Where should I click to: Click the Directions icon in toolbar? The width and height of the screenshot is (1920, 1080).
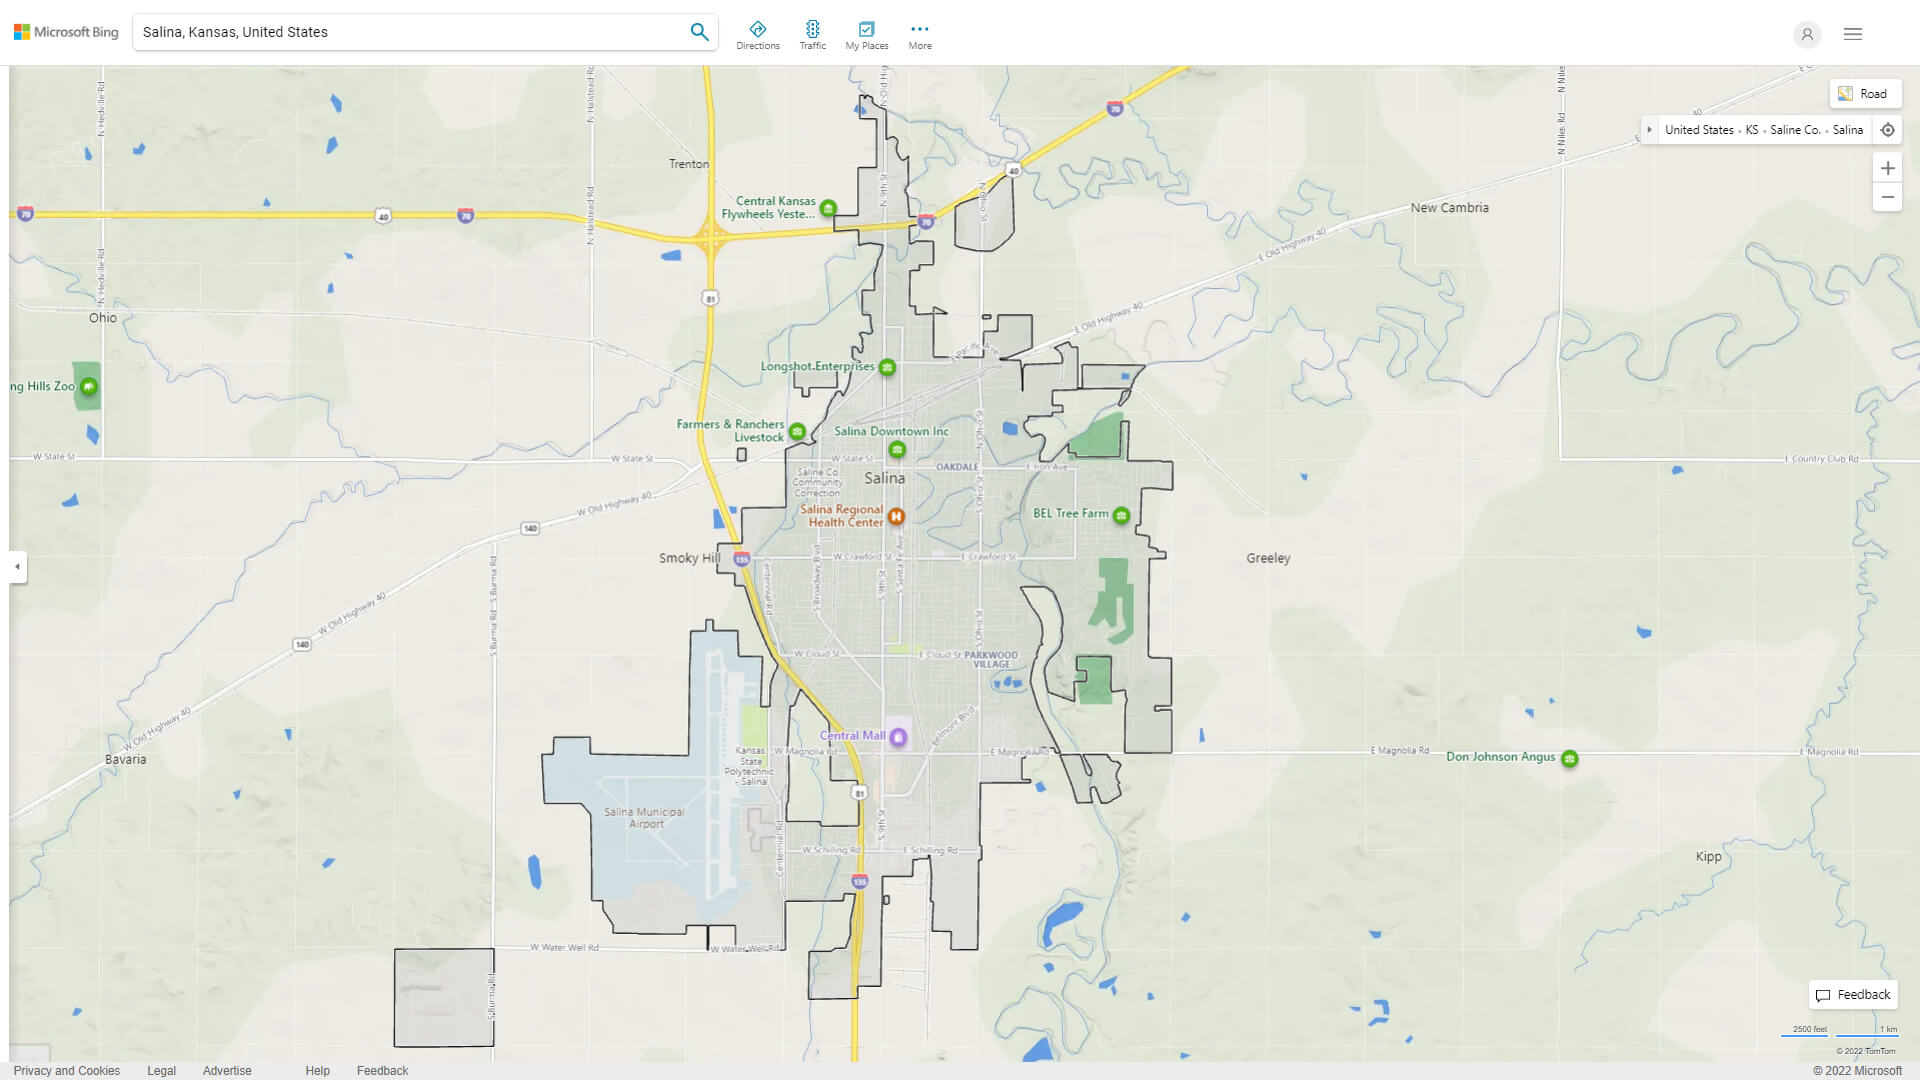pos(757,29)
